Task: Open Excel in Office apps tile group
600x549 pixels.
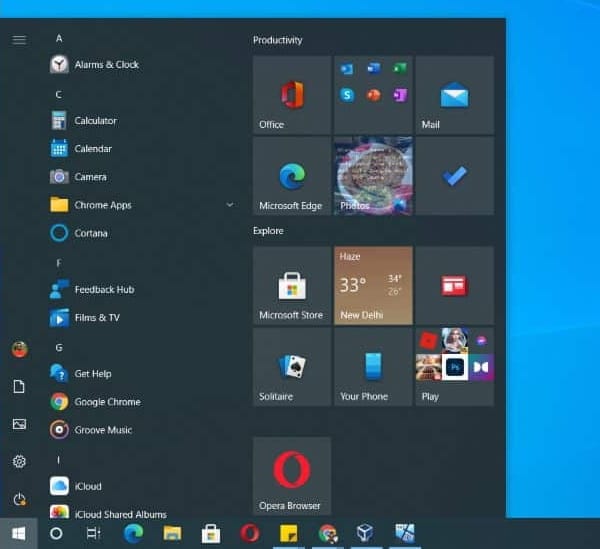Action: (400, 69)
